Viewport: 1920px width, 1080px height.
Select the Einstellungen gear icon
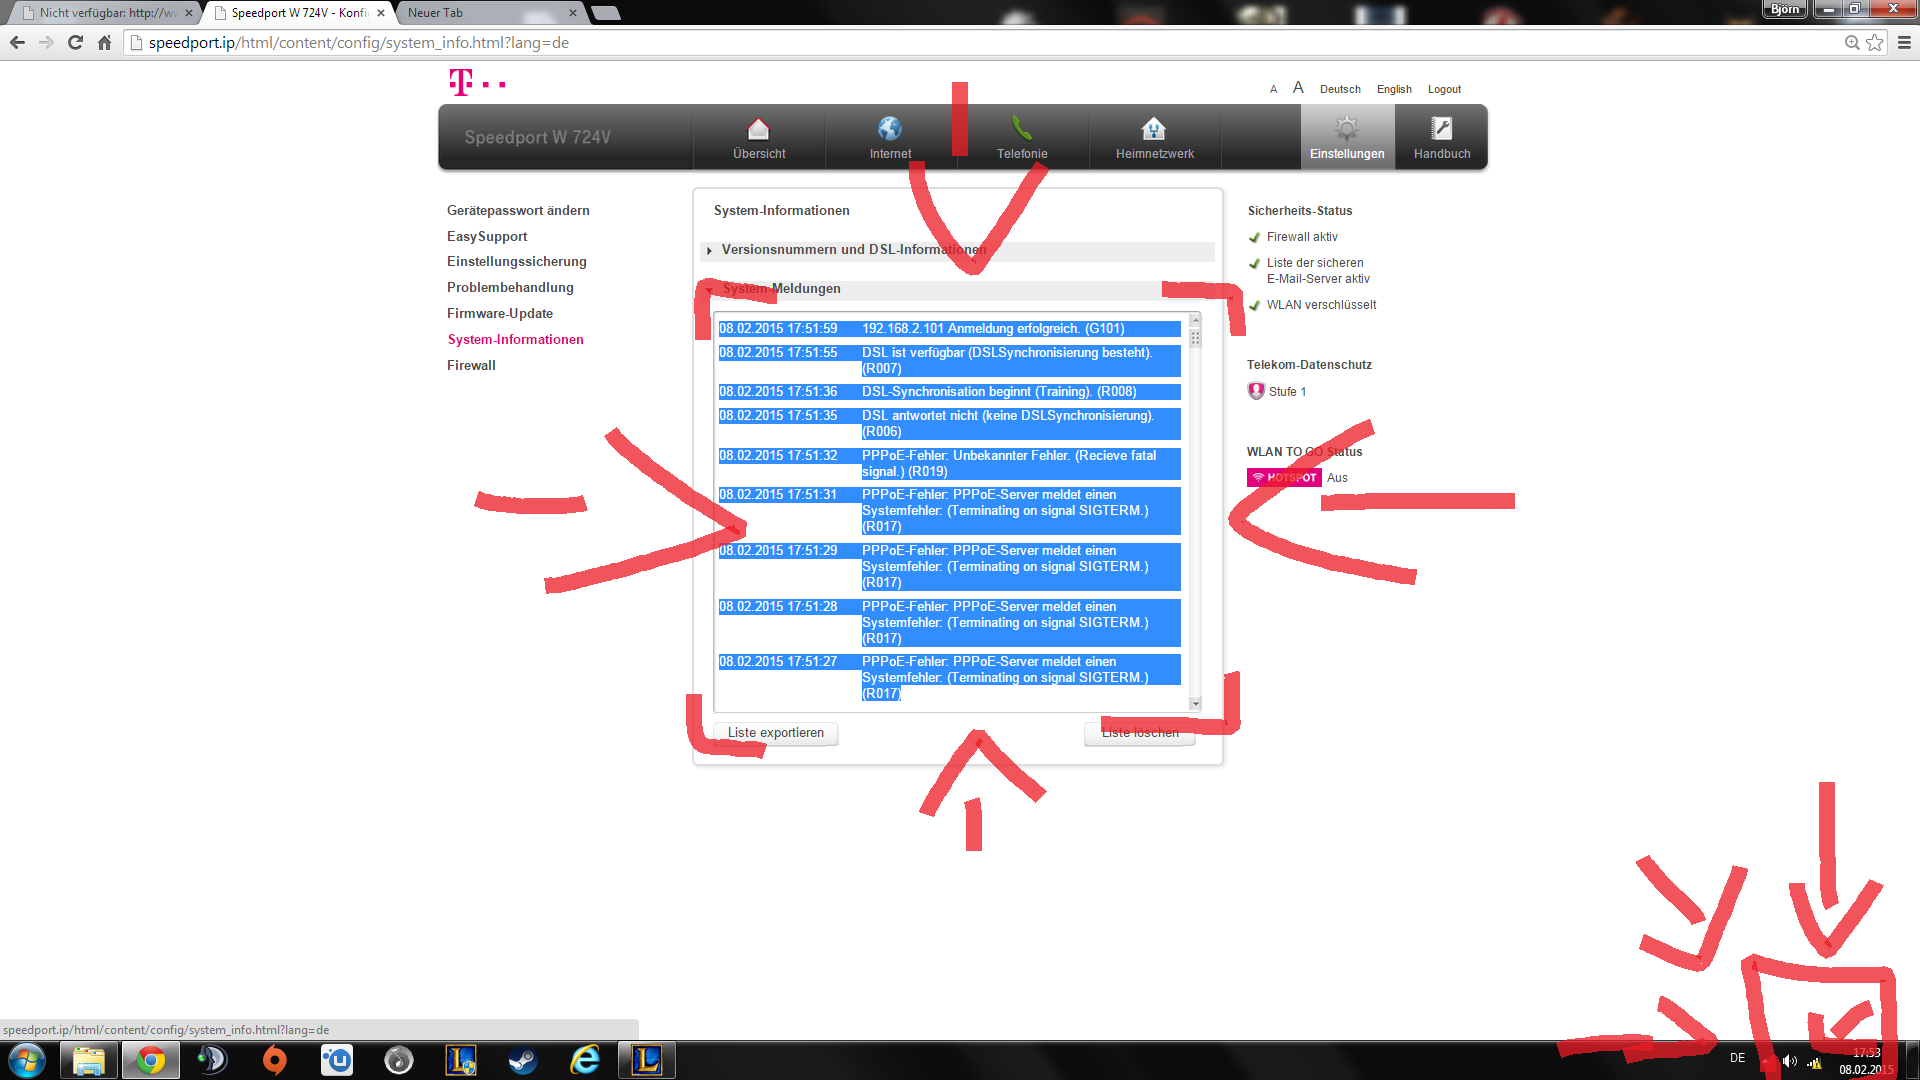1346,129
